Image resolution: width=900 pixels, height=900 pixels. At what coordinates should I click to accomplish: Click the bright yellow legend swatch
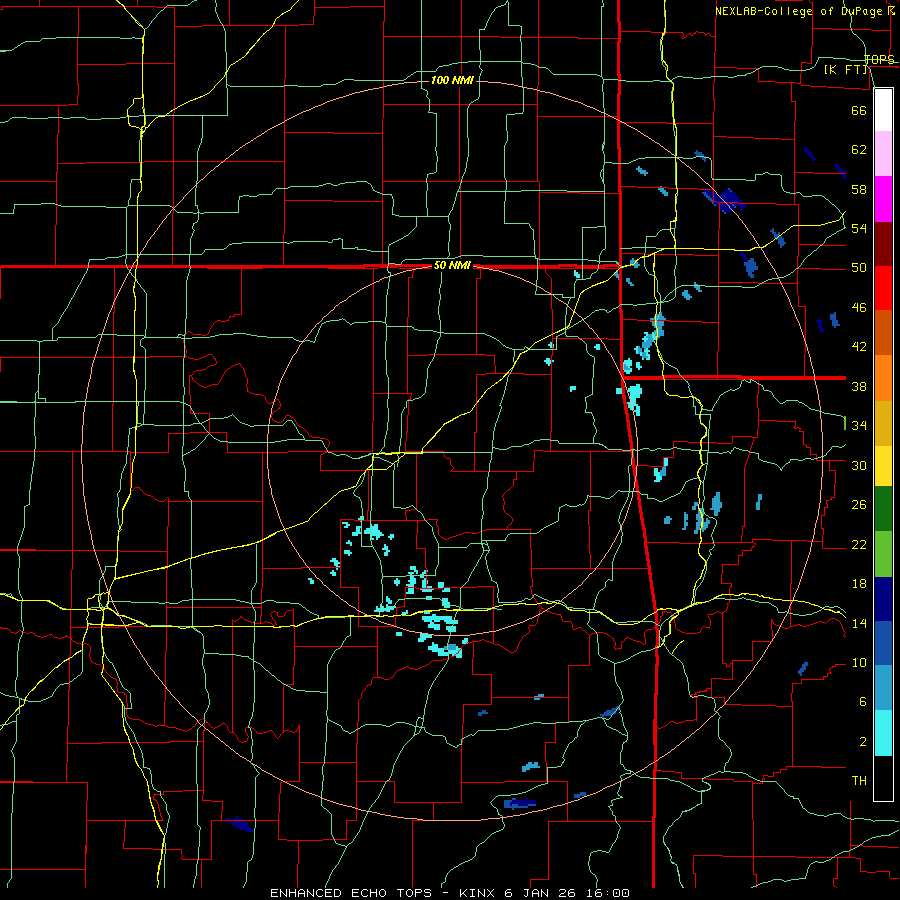[x=883, y=465]
